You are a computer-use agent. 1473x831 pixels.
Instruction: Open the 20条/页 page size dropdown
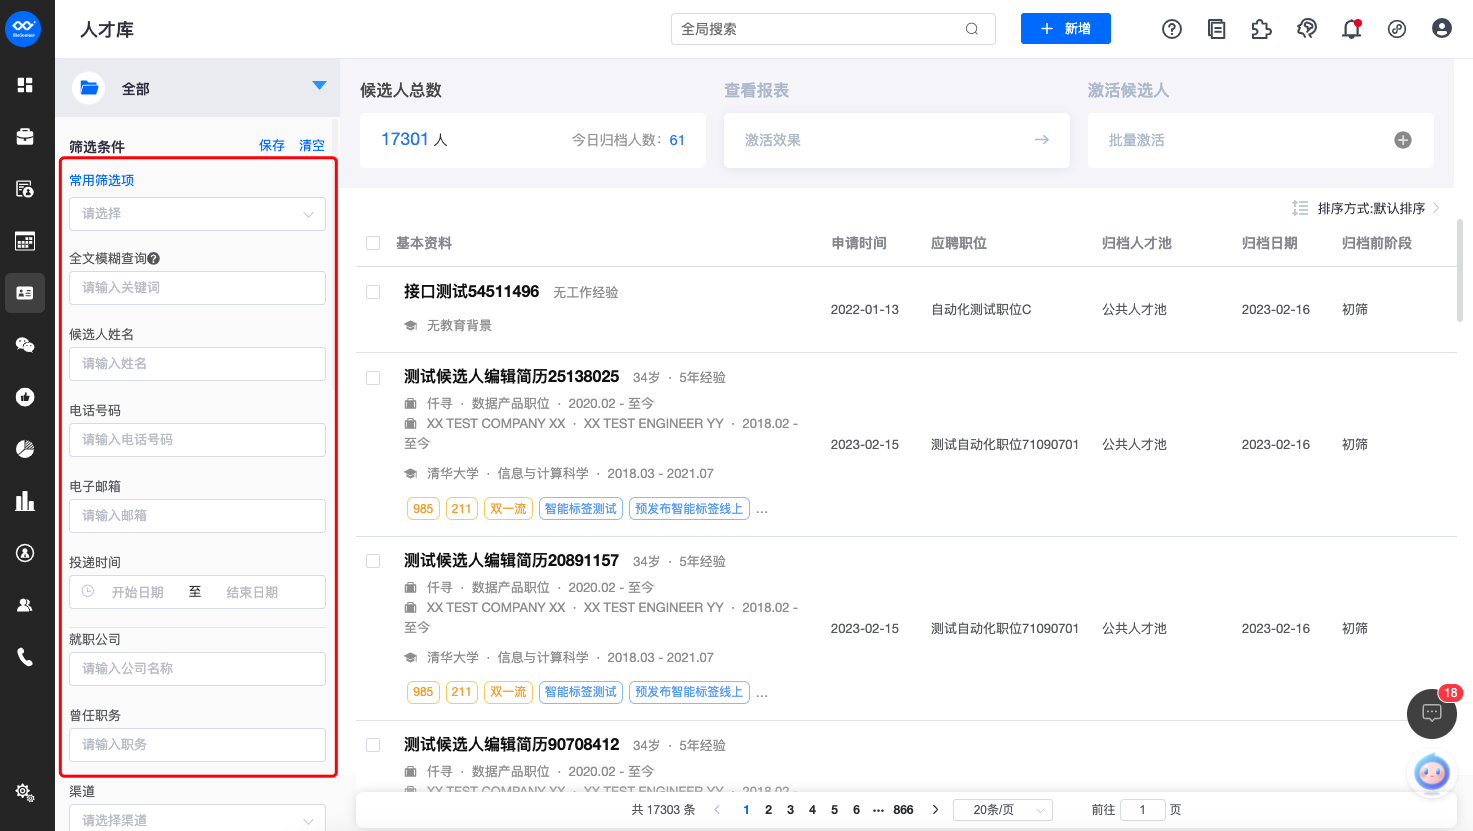(x=1003, y=810)
